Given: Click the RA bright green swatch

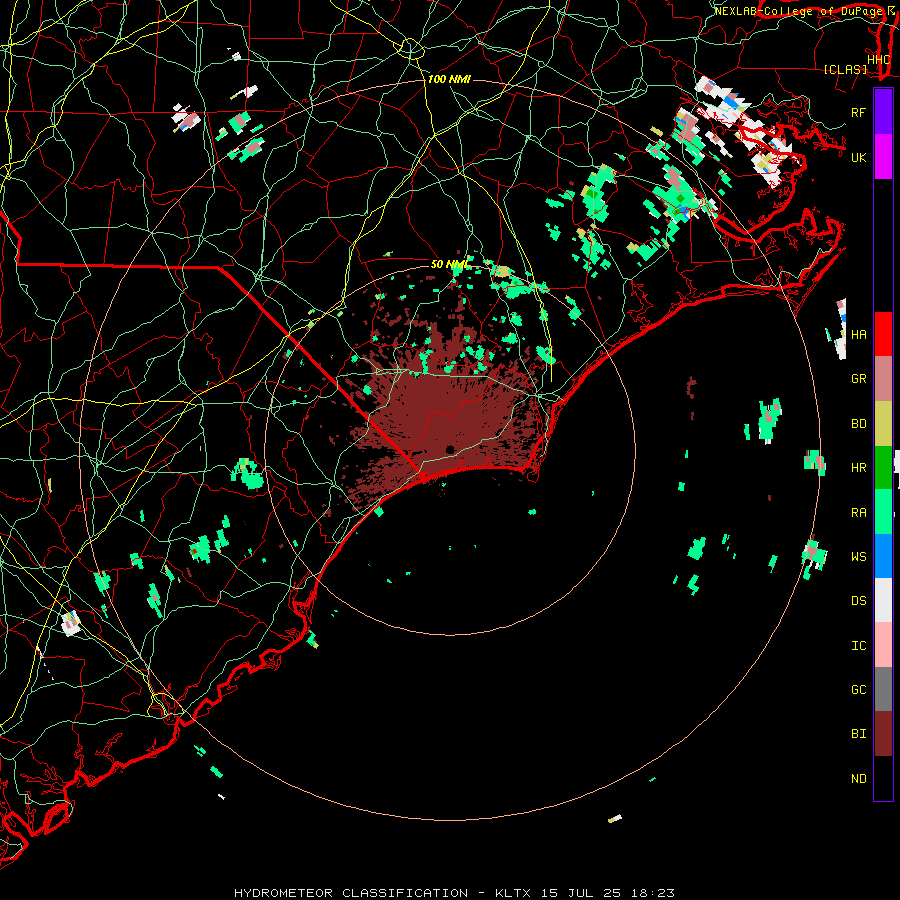Looking at the screenshot, I should click(883, 511).
